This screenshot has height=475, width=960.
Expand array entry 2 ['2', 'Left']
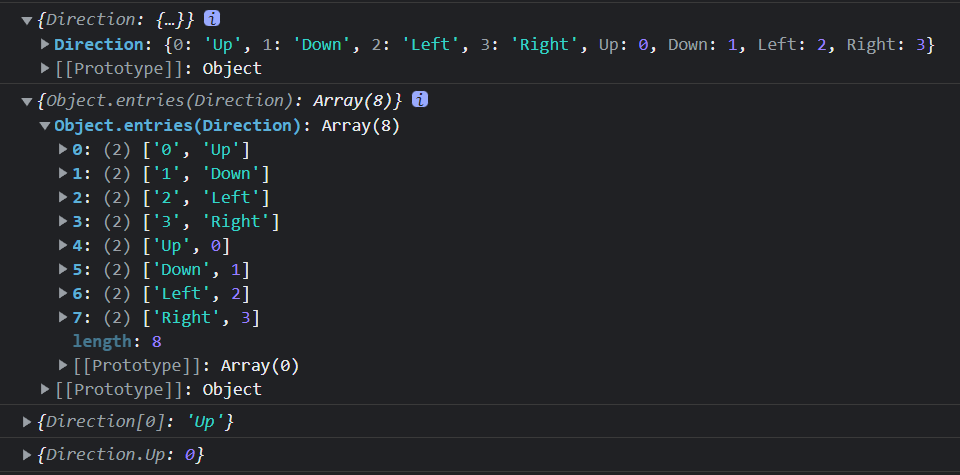(x=64, y=198)
